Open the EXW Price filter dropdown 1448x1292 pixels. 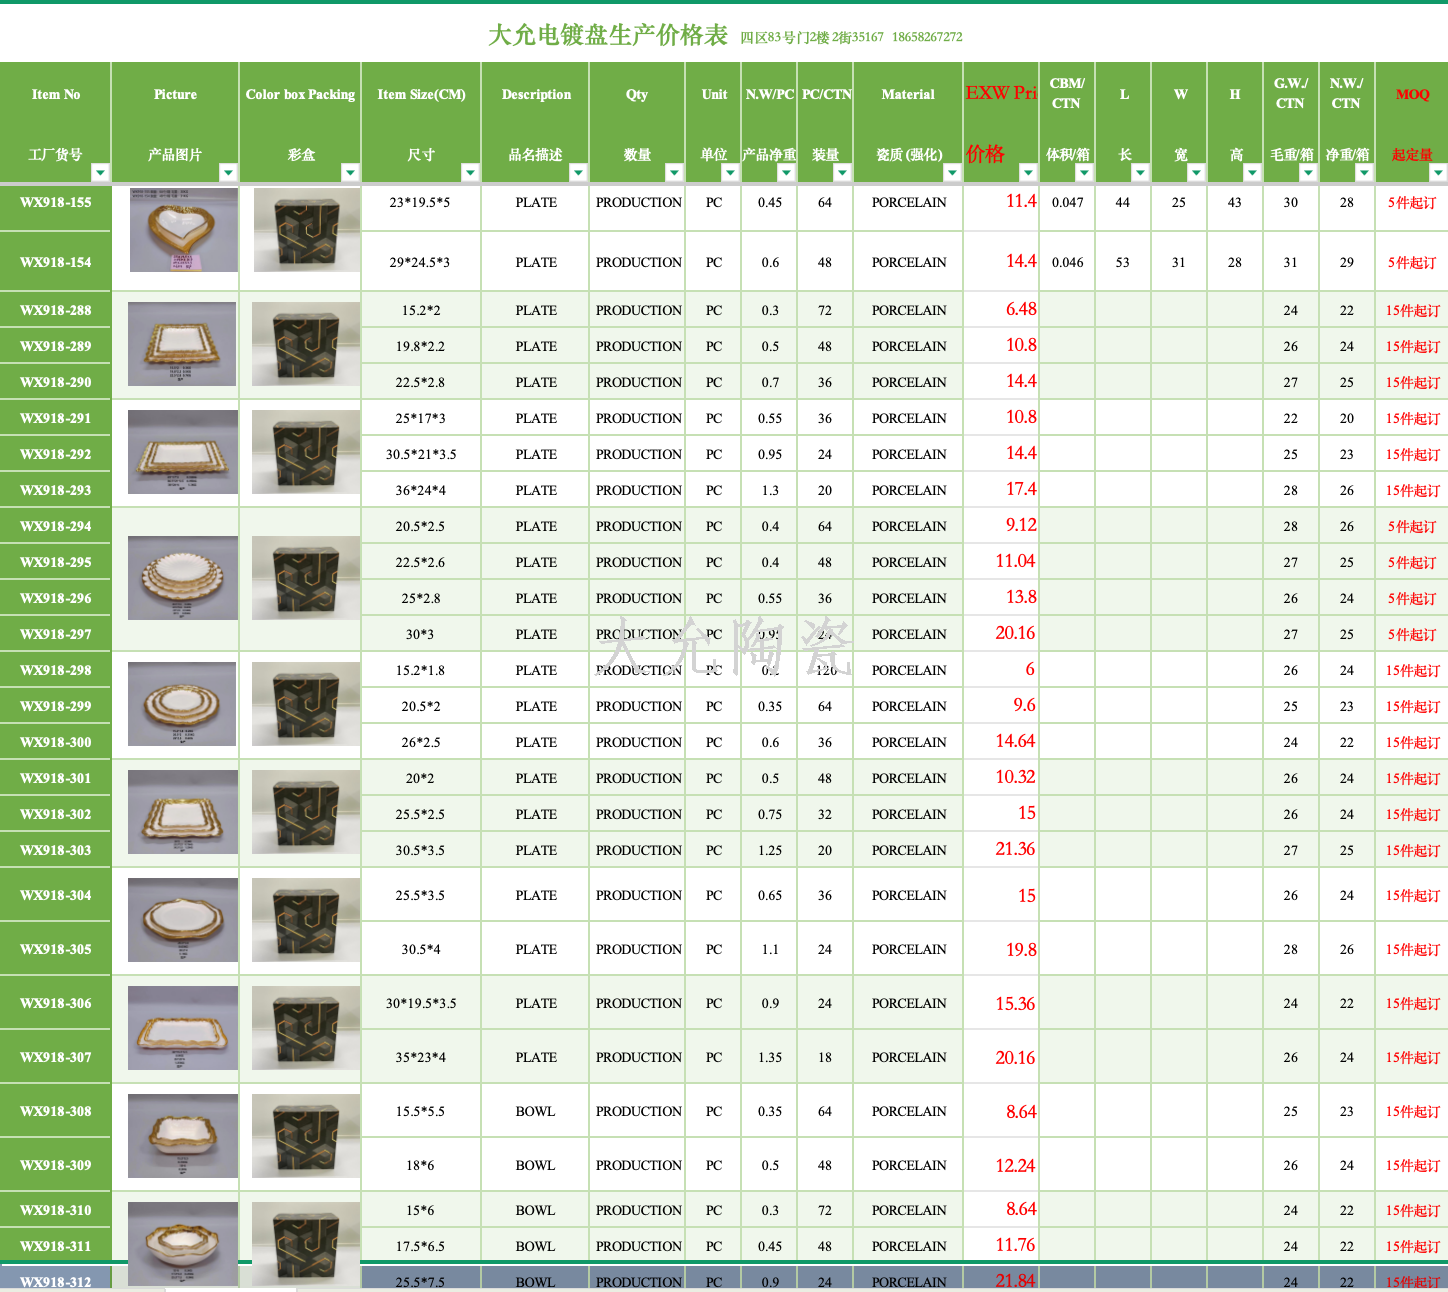(1028, 173)
